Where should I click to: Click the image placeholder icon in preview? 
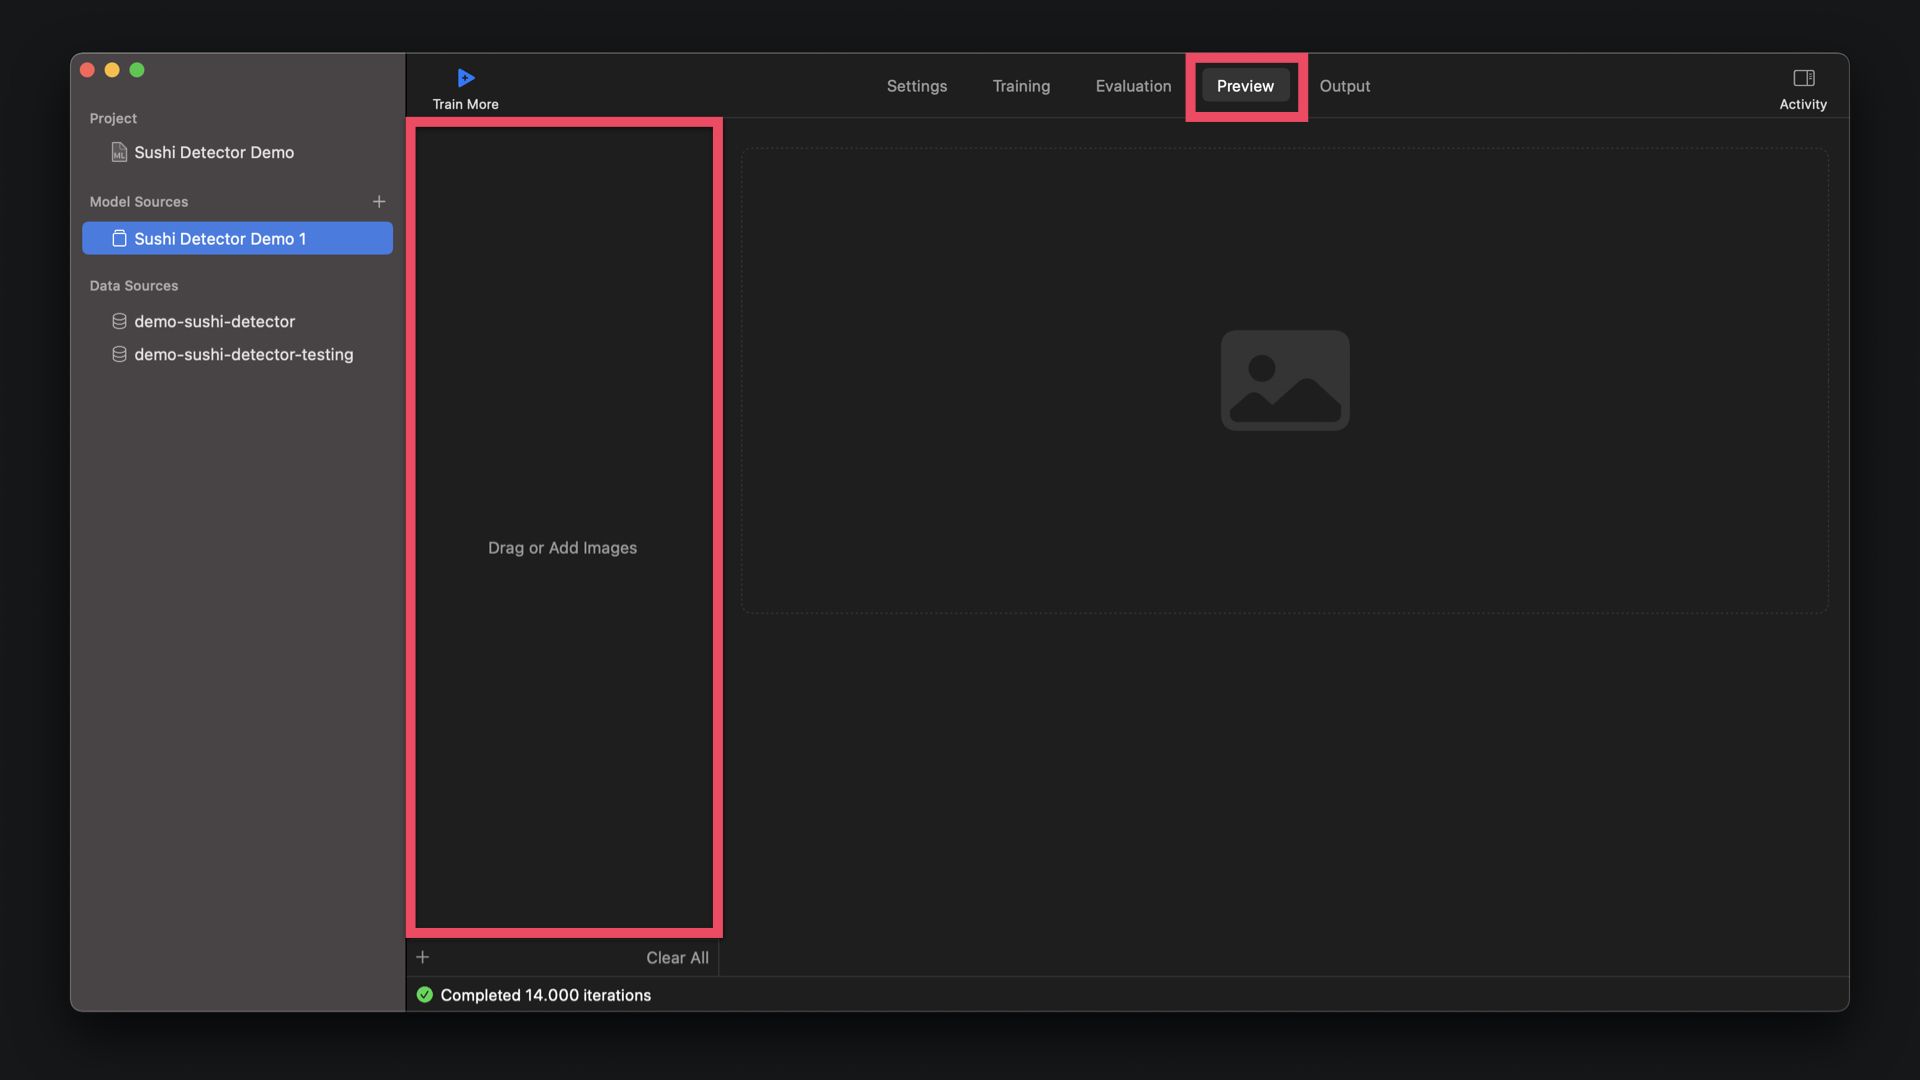(1284, 380)
